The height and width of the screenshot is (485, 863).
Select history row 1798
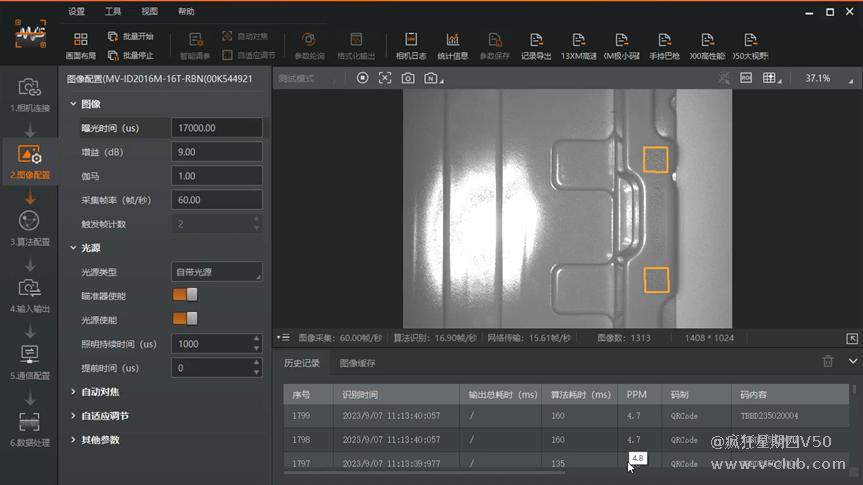point(566,439)
